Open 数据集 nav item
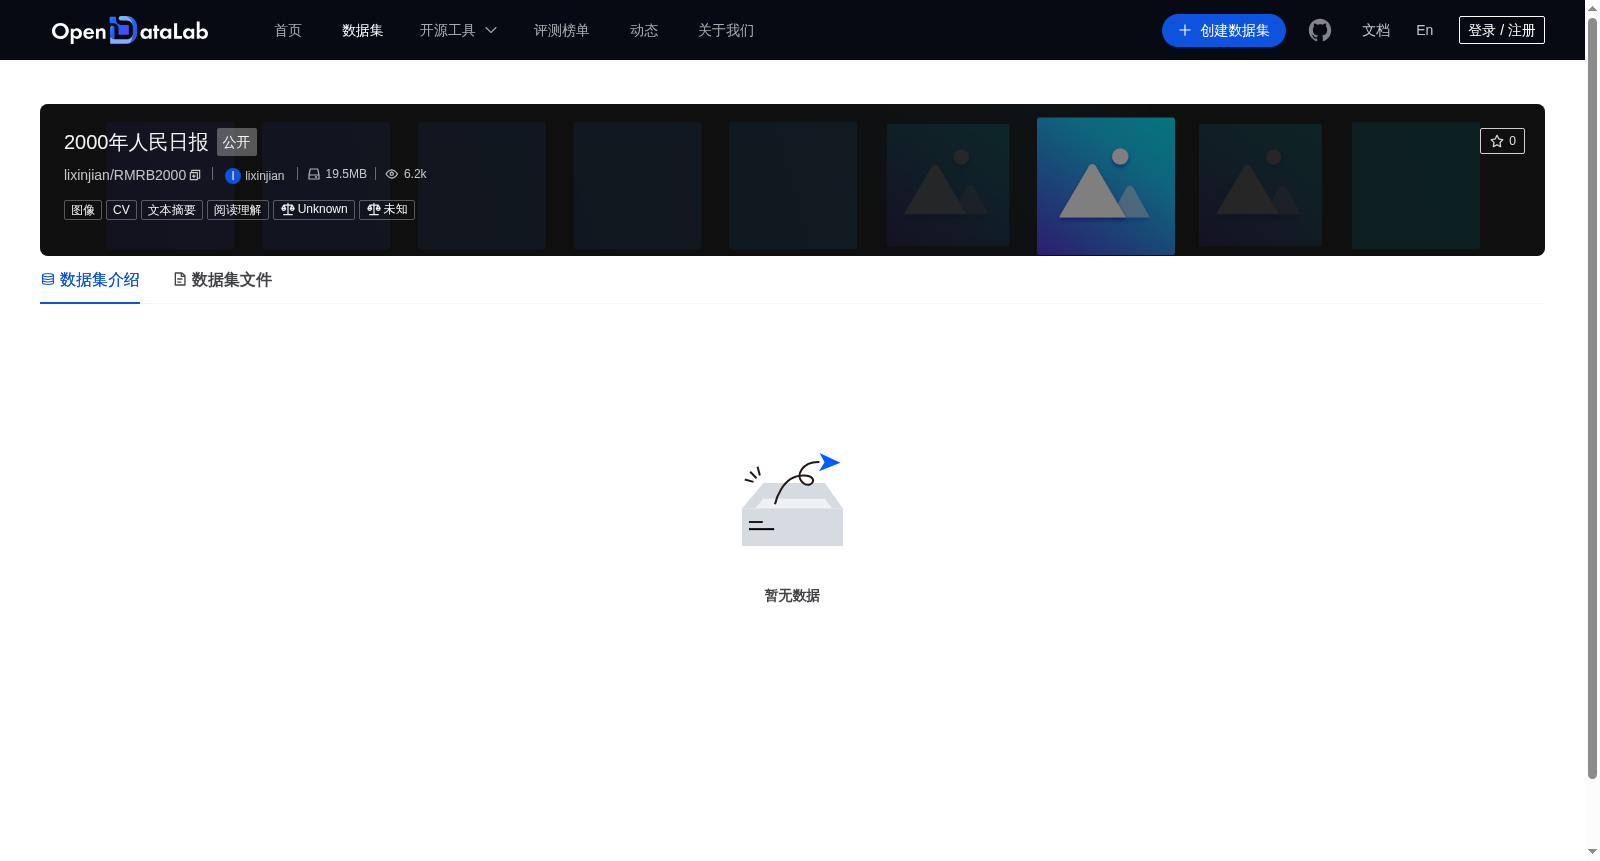The height and width of the screenshot is (861, 1600). [362, 31]
